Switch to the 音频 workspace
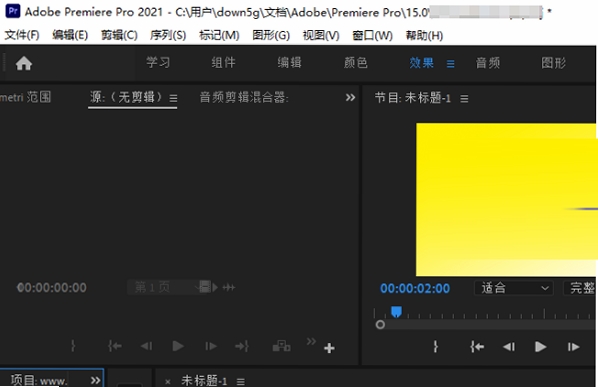 [488, 63]
